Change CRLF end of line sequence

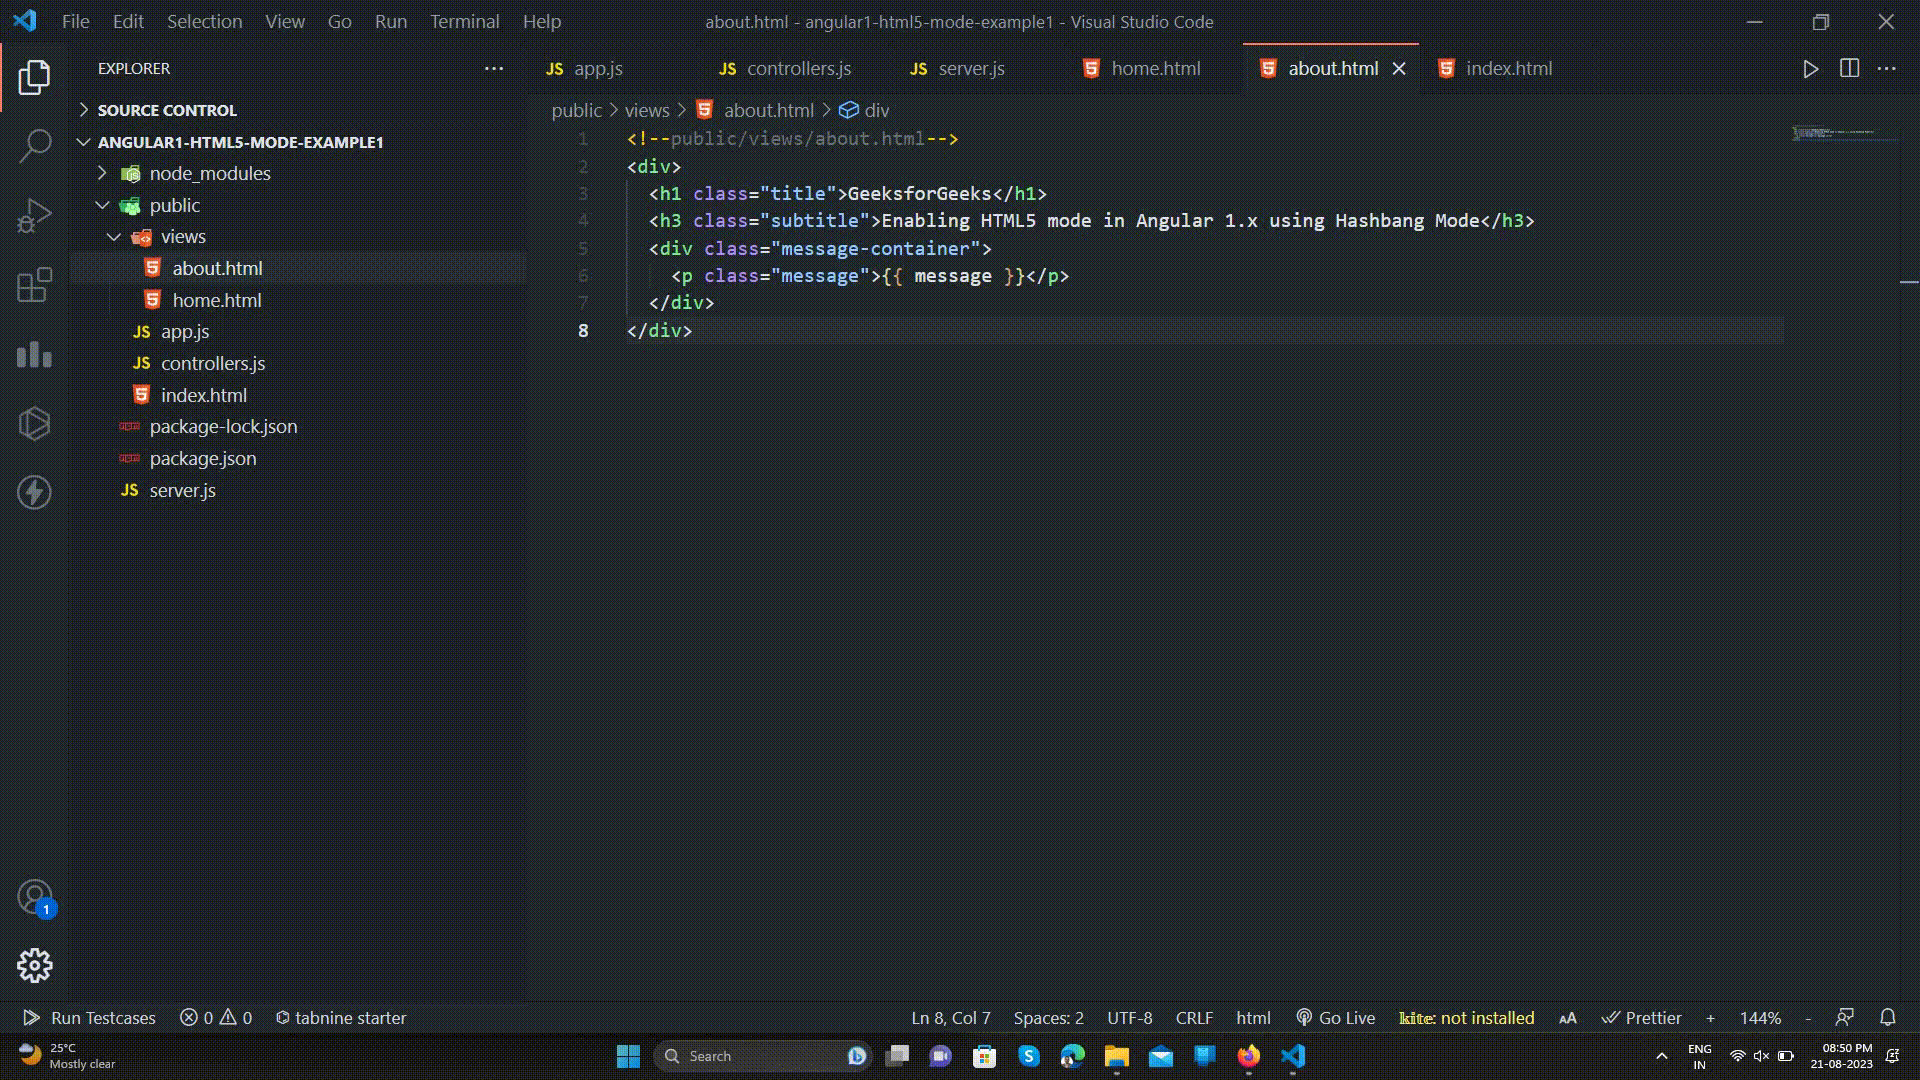1193,1017
